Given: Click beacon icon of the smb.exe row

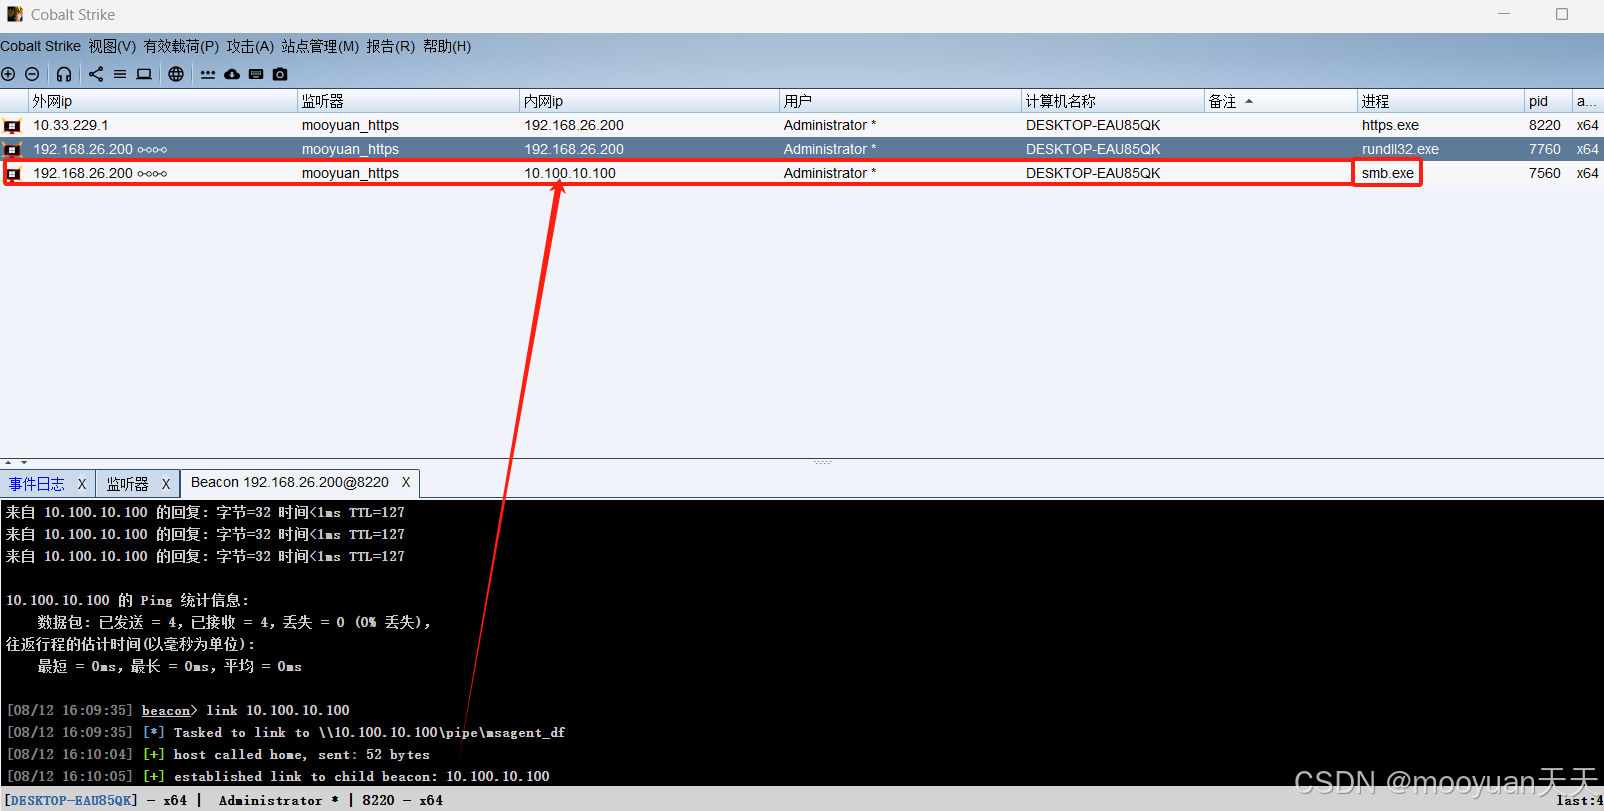Looking at the screenshot, I should (x=12, y=173).
